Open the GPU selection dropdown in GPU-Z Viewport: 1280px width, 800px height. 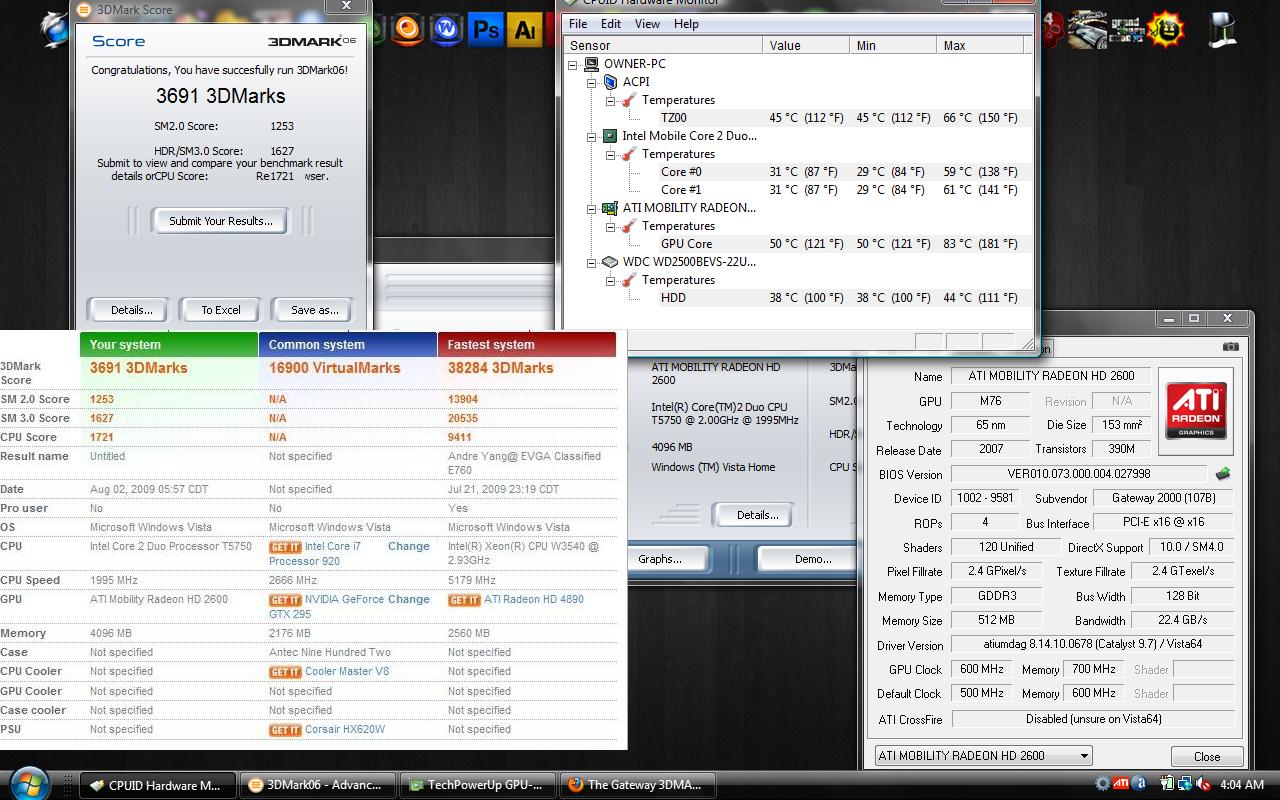pos(983,756)
